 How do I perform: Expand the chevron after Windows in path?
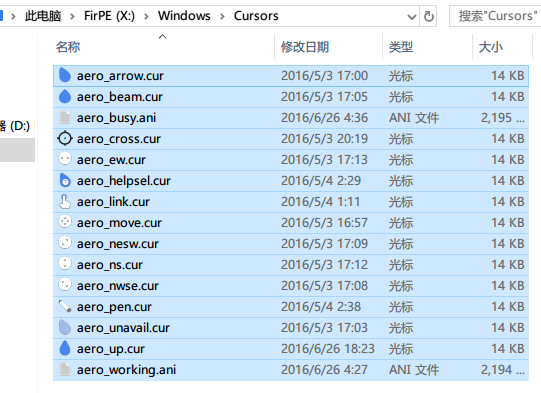222,16
